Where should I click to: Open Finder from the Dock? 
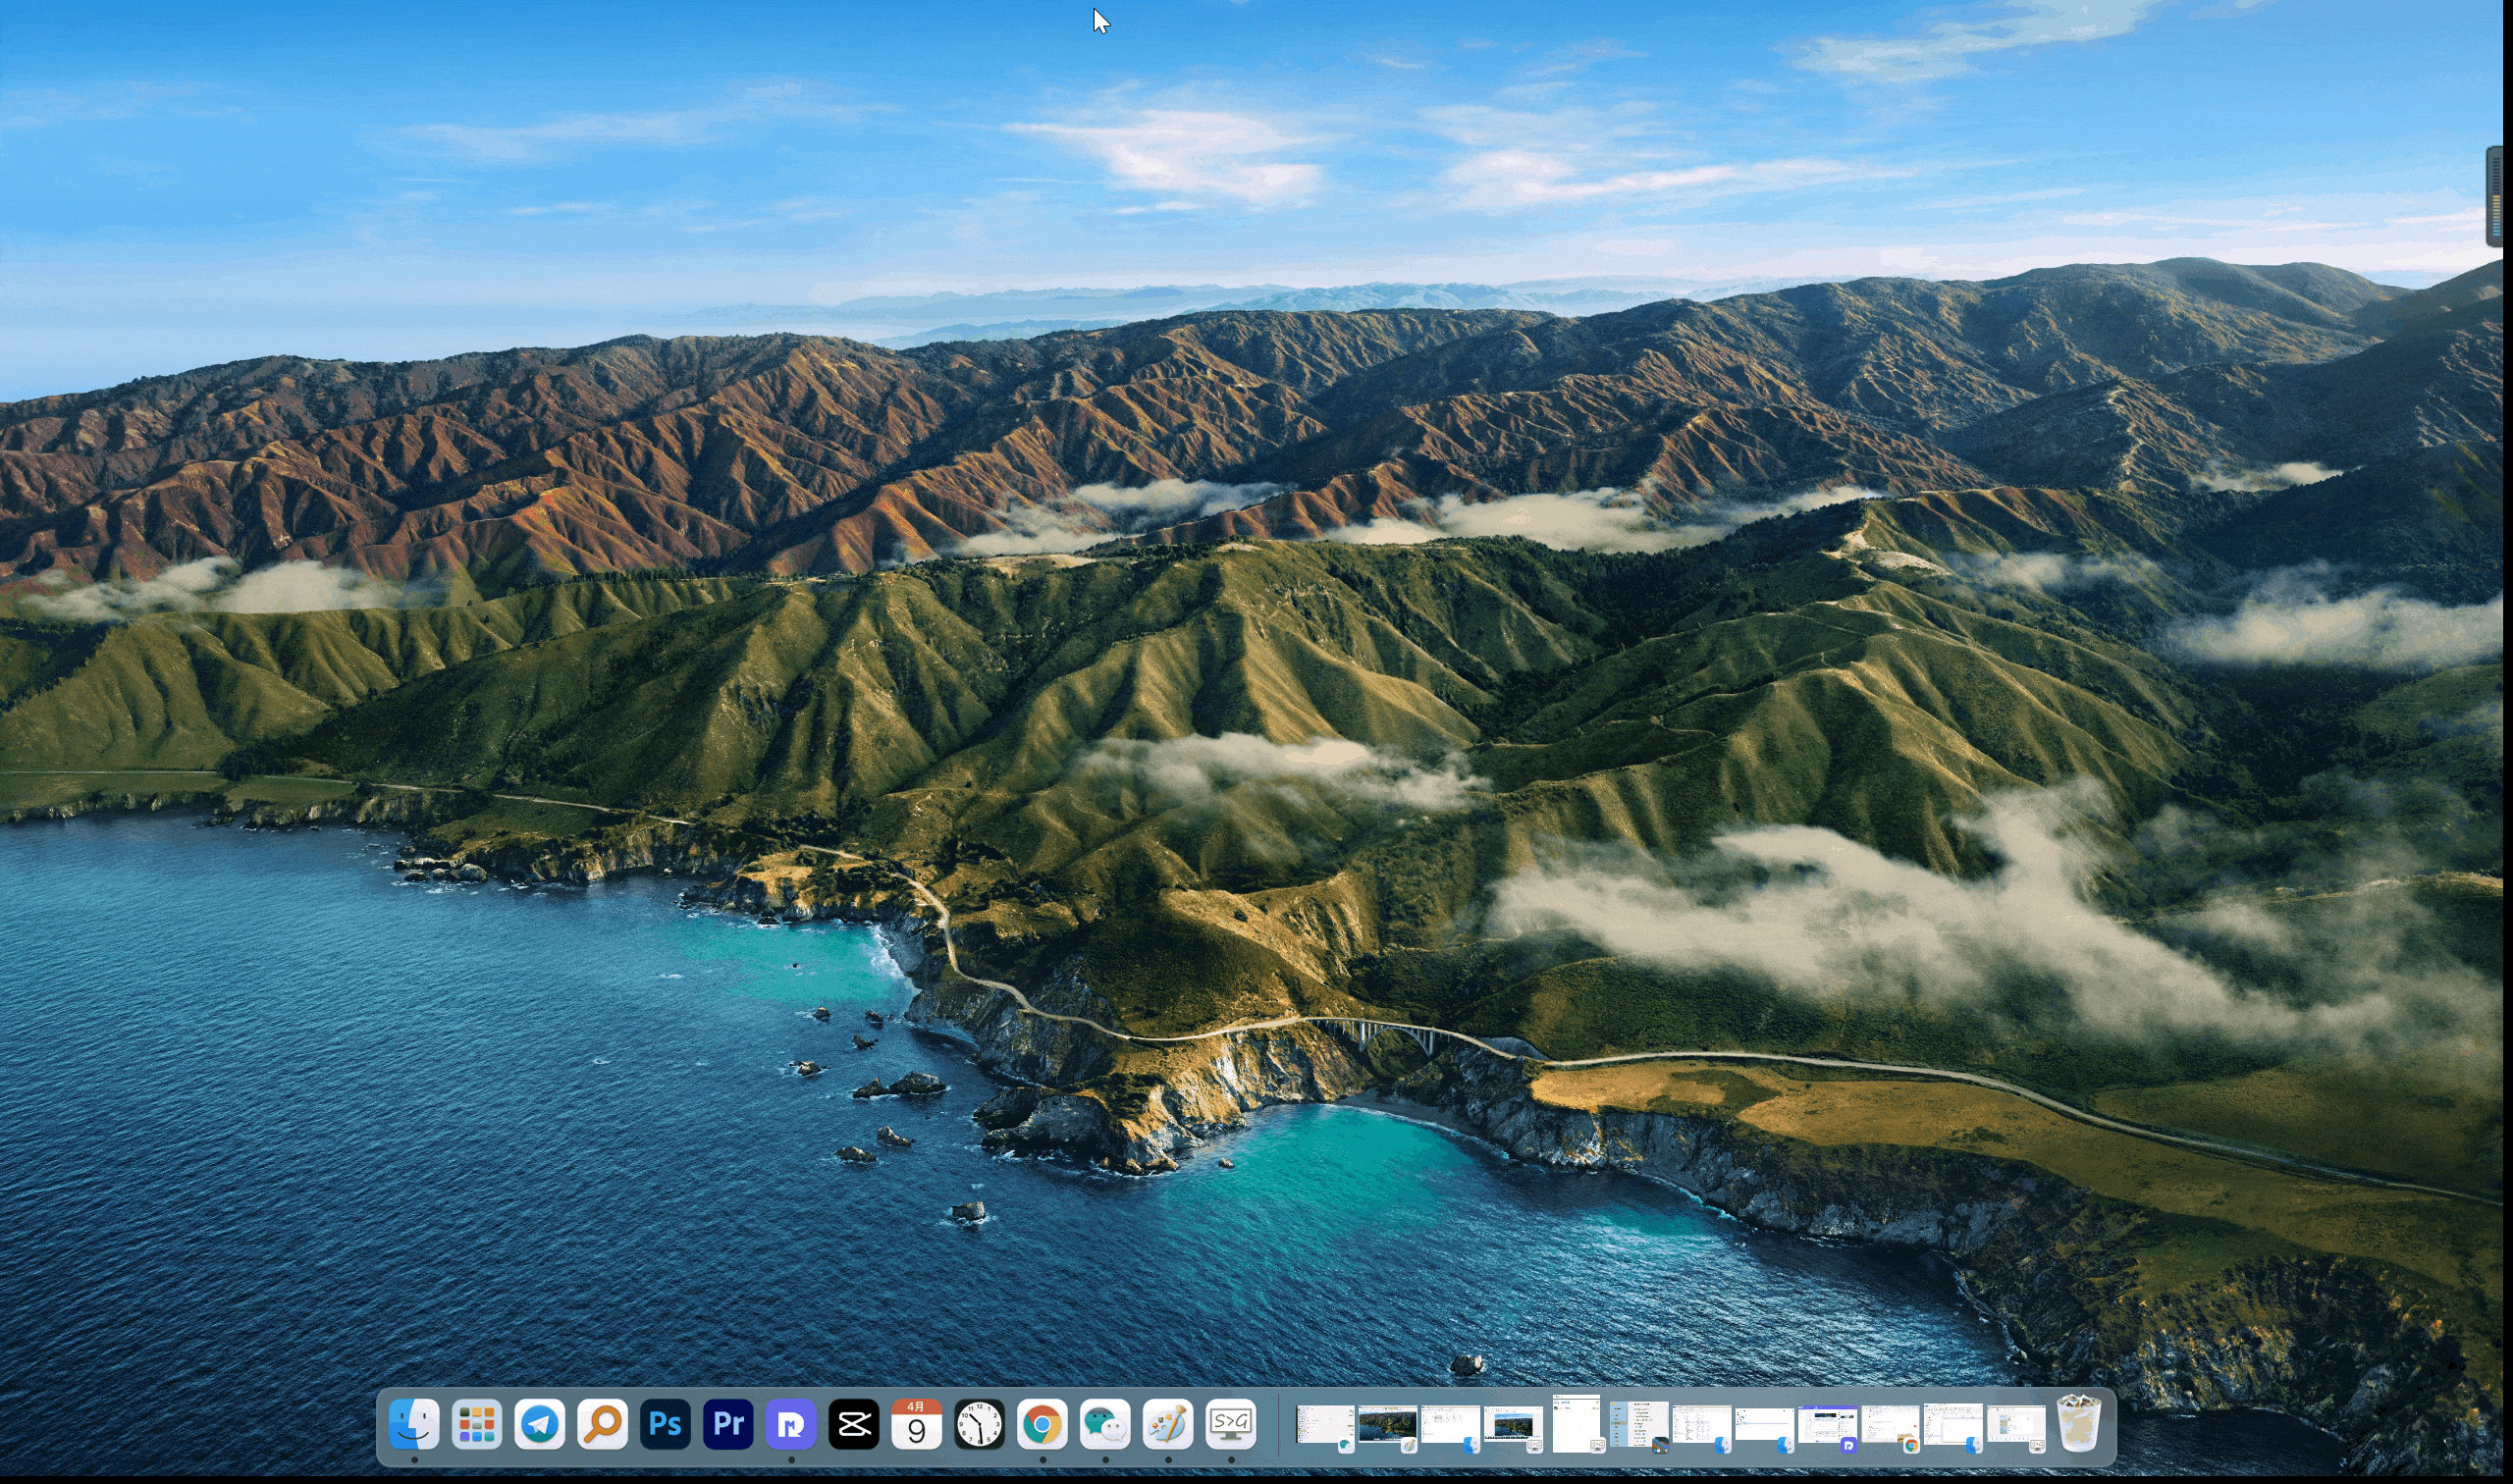click(413, 1424)
